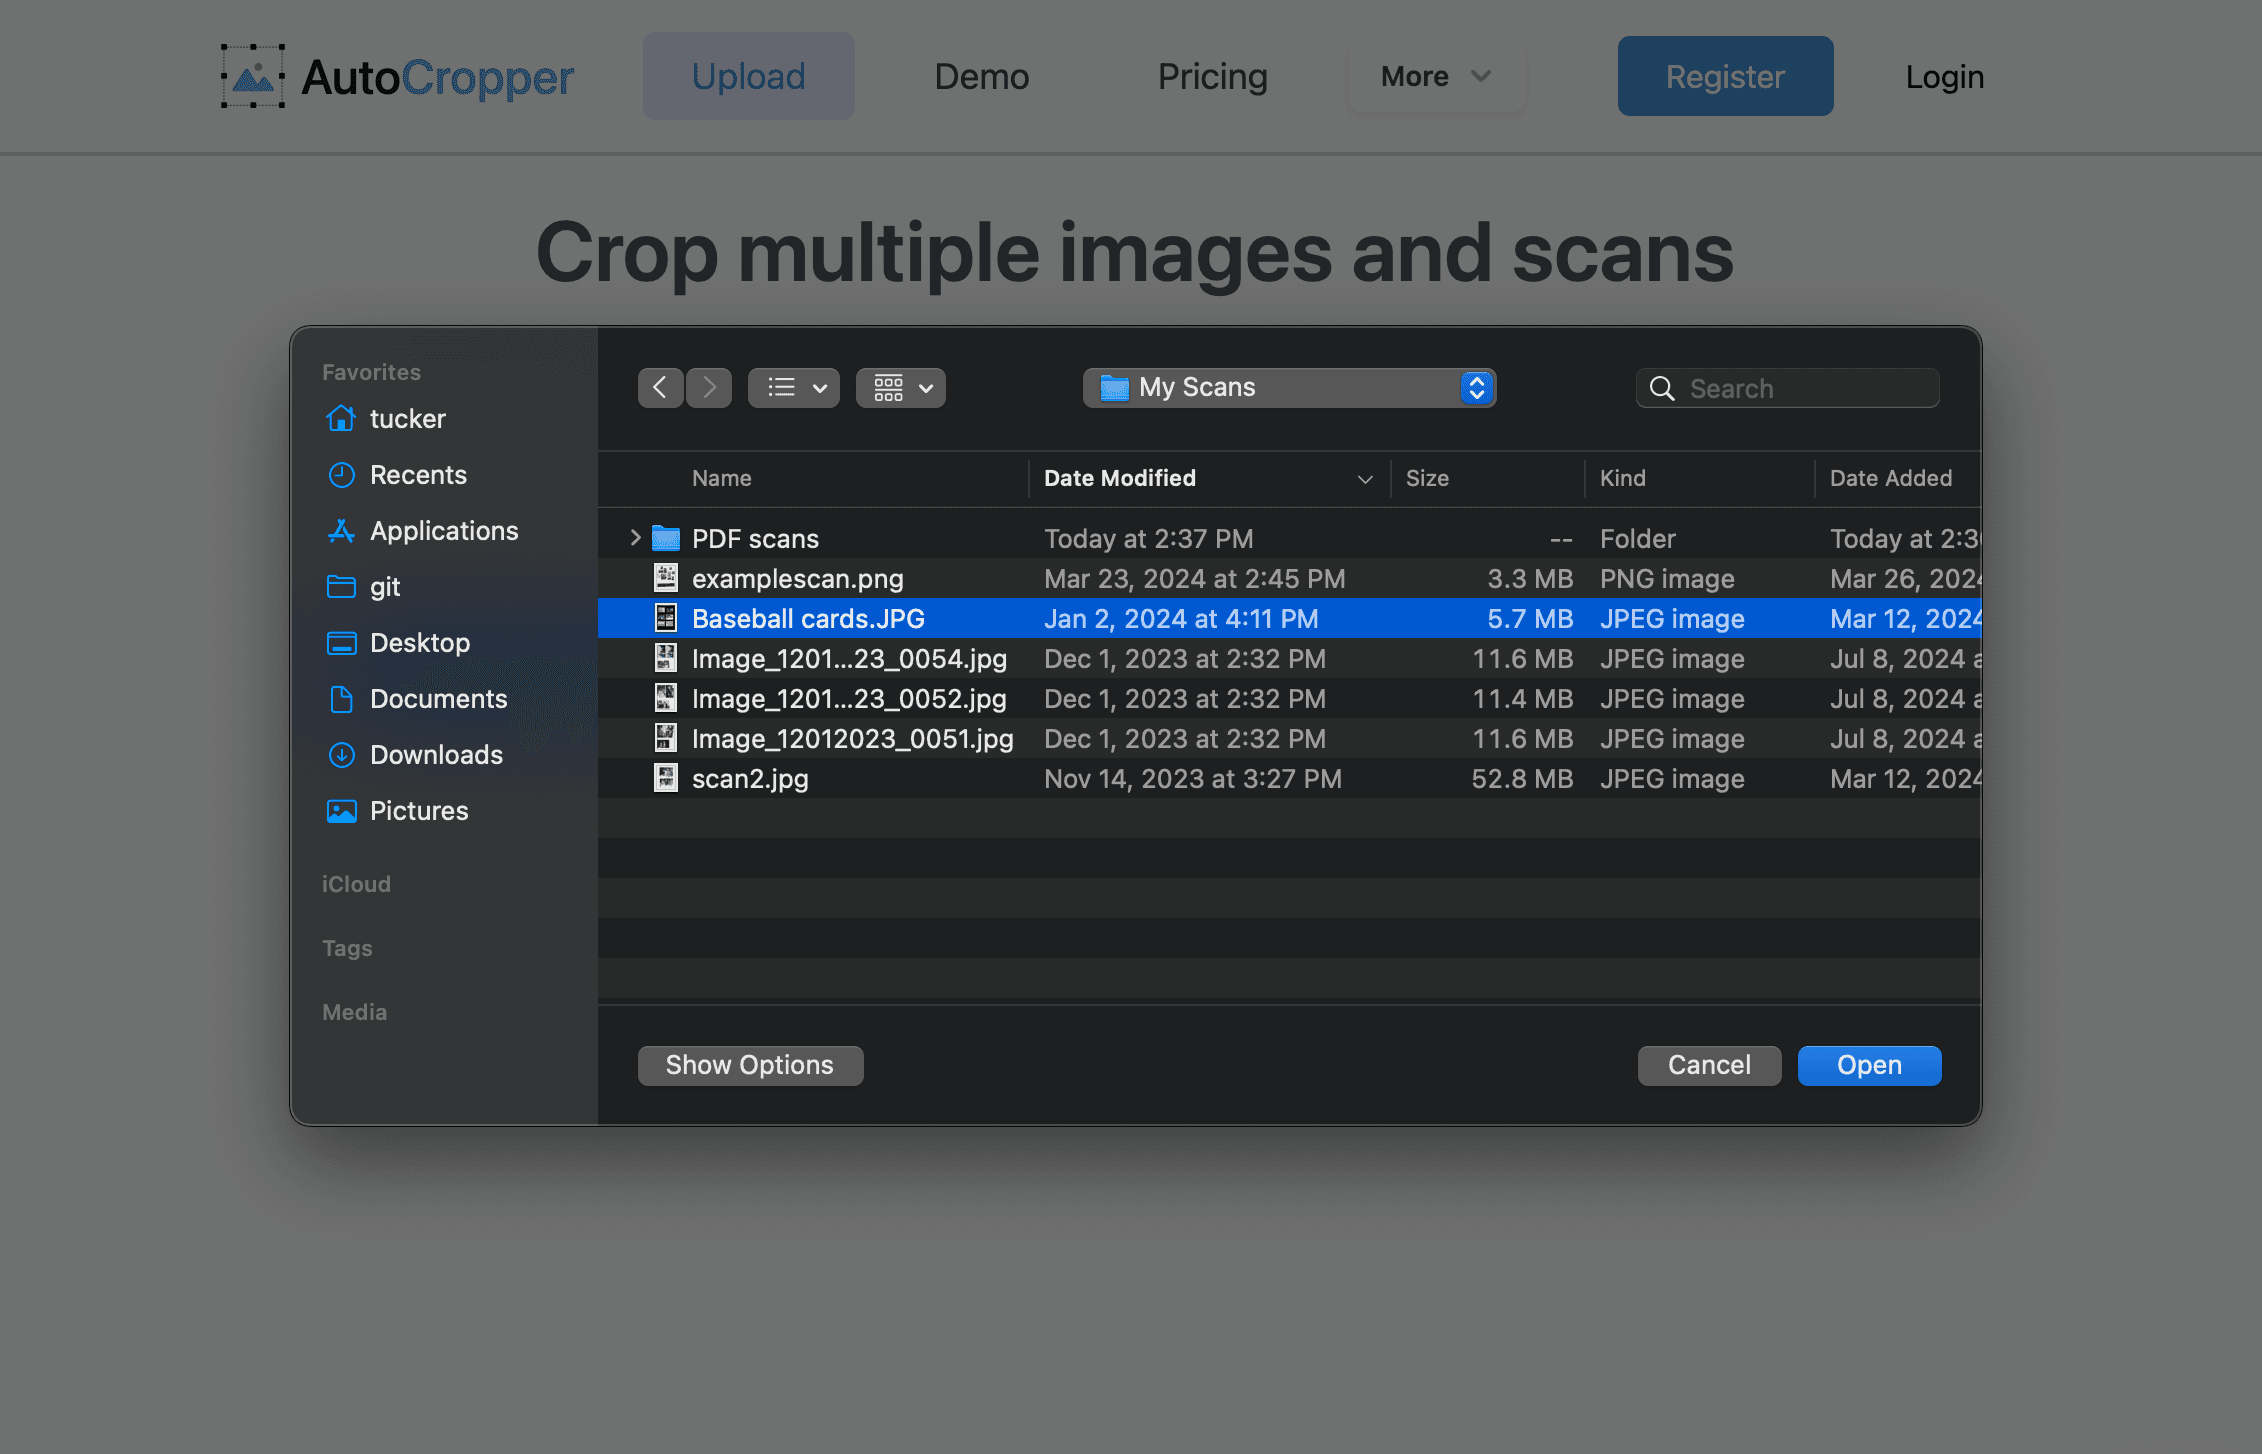Viewport: 2262px width, 1454px height.
Task: Select Pictures in the Favorites sidebar
Action: [x=419, y=810]
